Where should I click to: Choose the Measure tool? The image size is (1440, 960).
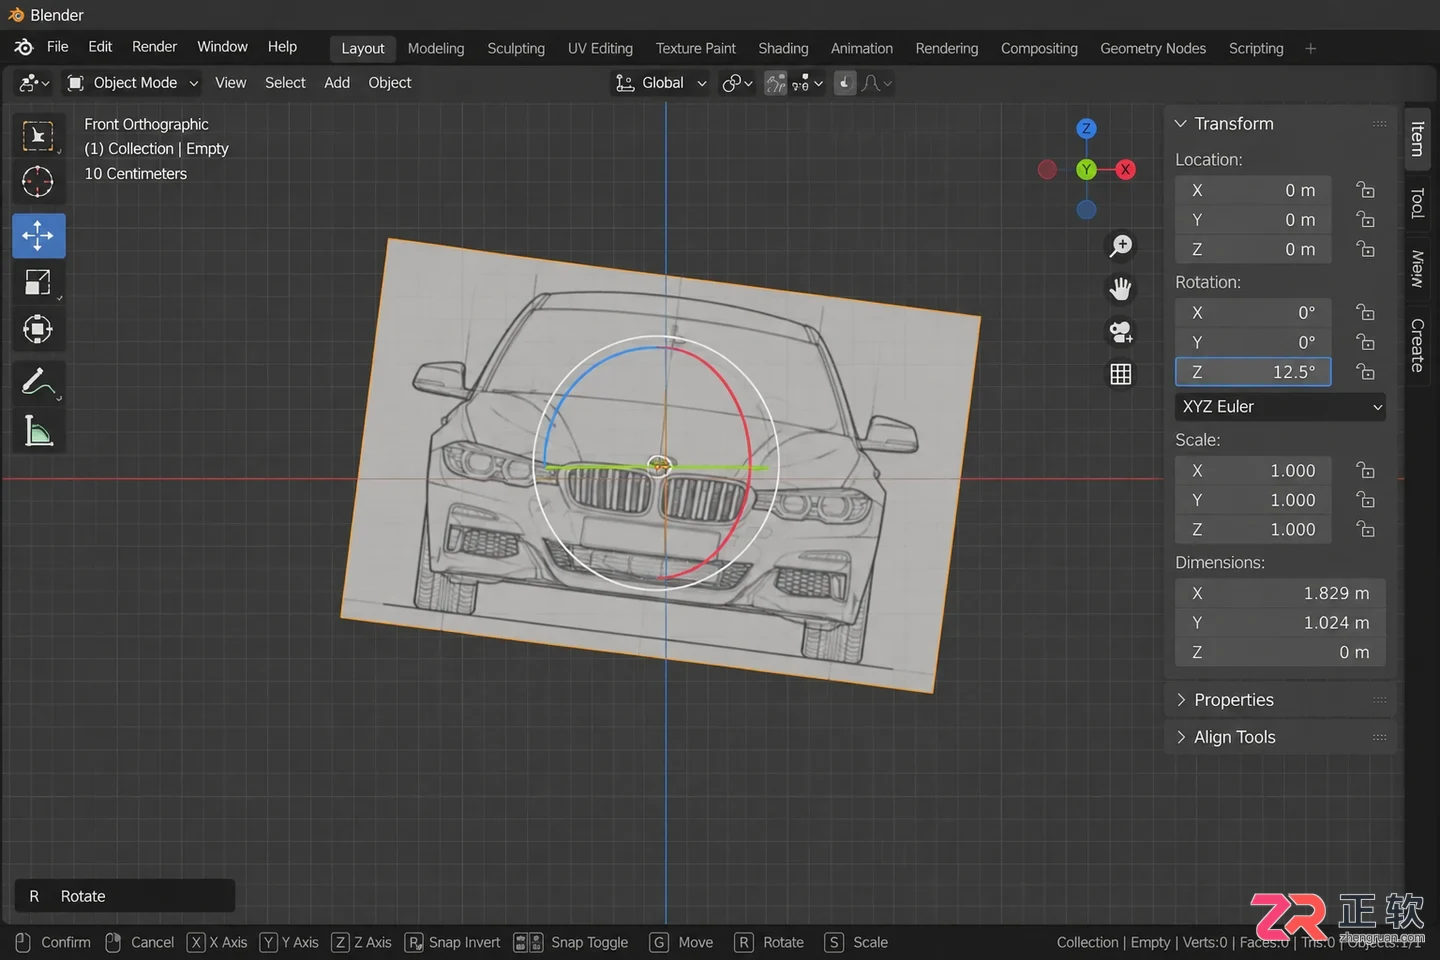(38, 431)
